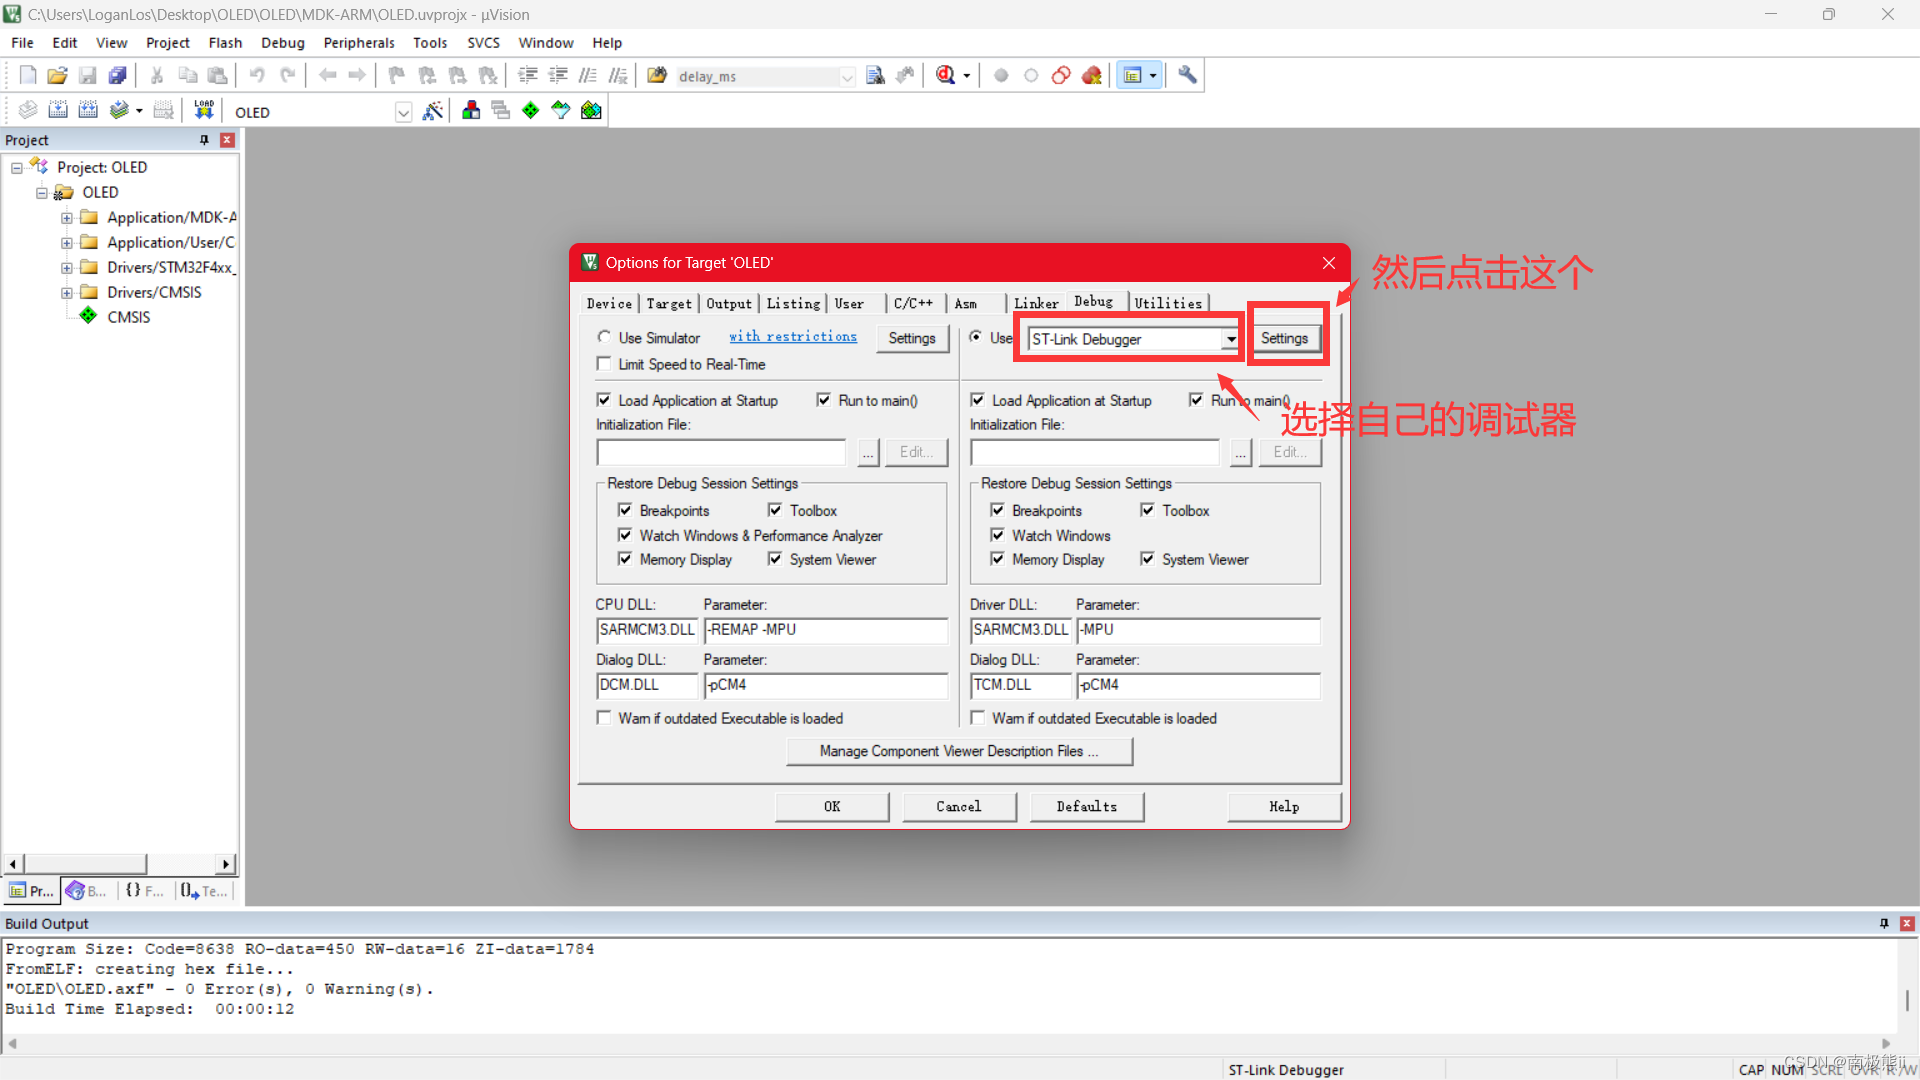This screenshot has height=1080, width=1920.
Task: Open the OLED target selection dropdown
Action: (x=403, y=112)
